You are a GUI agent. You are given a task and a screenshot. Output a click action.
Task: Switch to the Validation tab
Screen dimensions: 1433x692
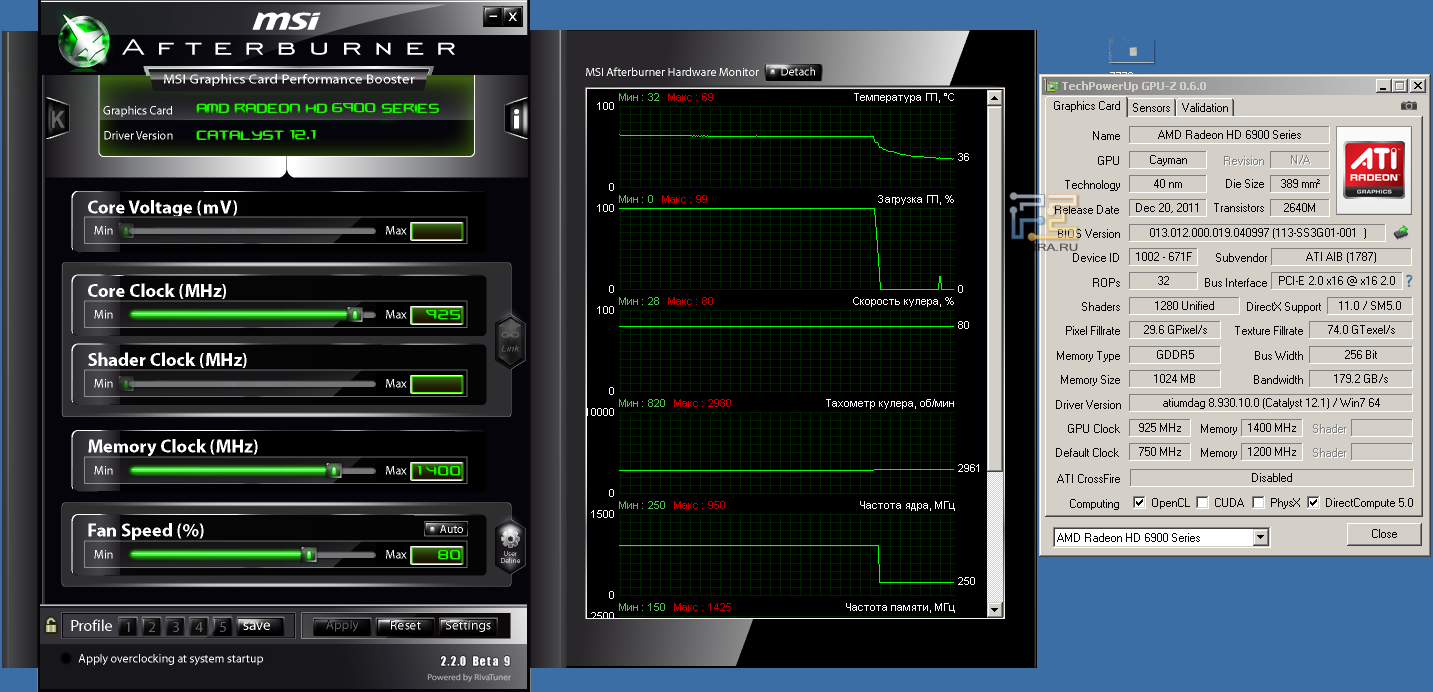click(1204, 108)
